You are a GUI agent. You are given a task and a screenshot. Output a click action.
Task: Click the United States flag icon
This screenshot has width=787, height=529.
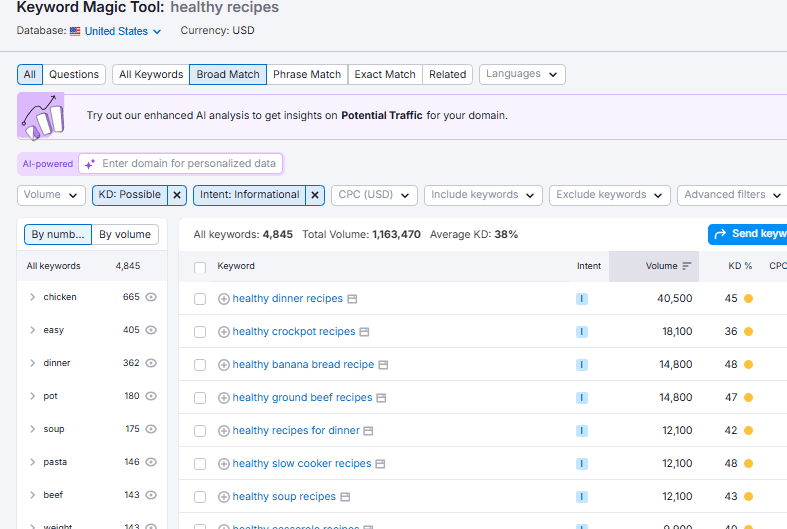[x=75, y=31]
